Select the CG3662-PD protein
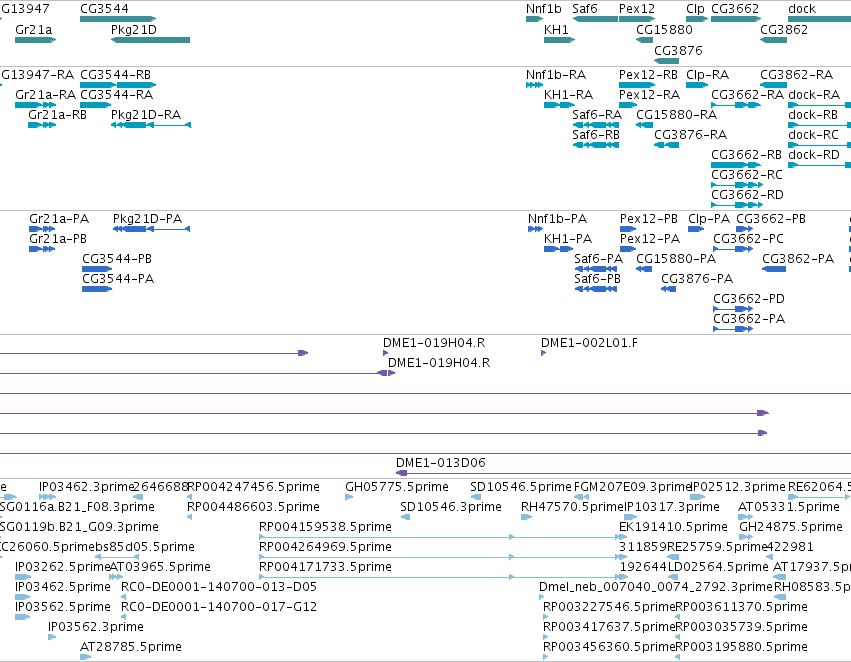 pyautogui.click(x=733, y=309)
